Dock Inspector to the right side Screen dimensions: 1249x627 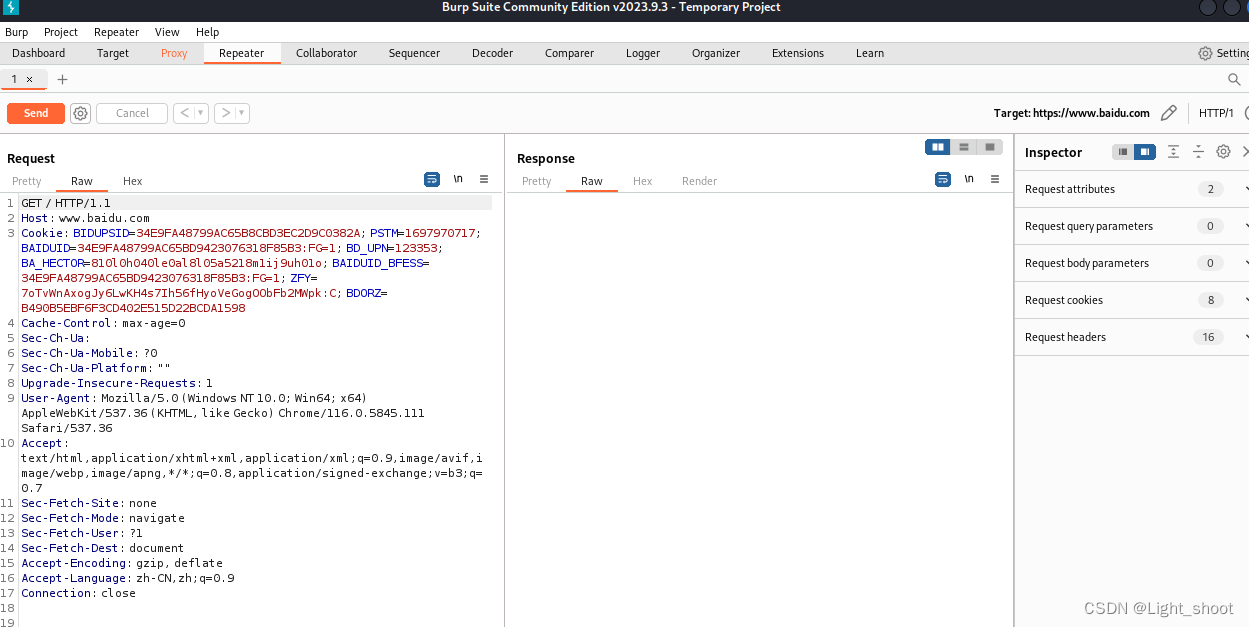pyautogui.click(x=1145, y=152)
